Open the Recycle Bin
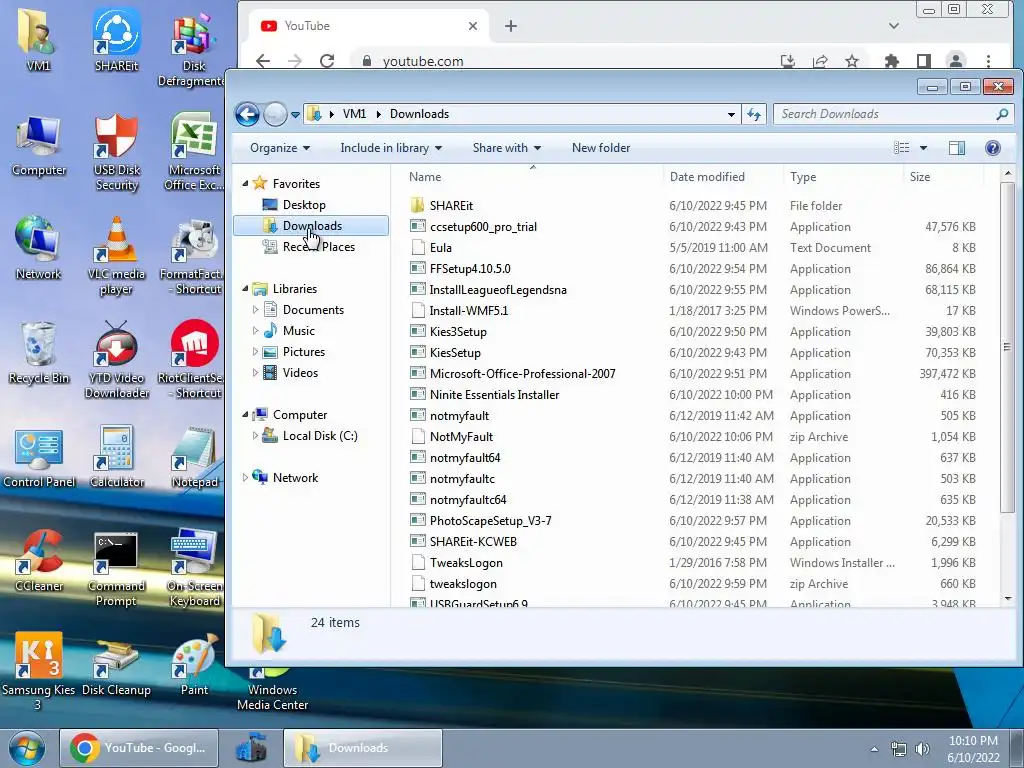The height and width of the screenshot is (768, 1024). point(39,353)
